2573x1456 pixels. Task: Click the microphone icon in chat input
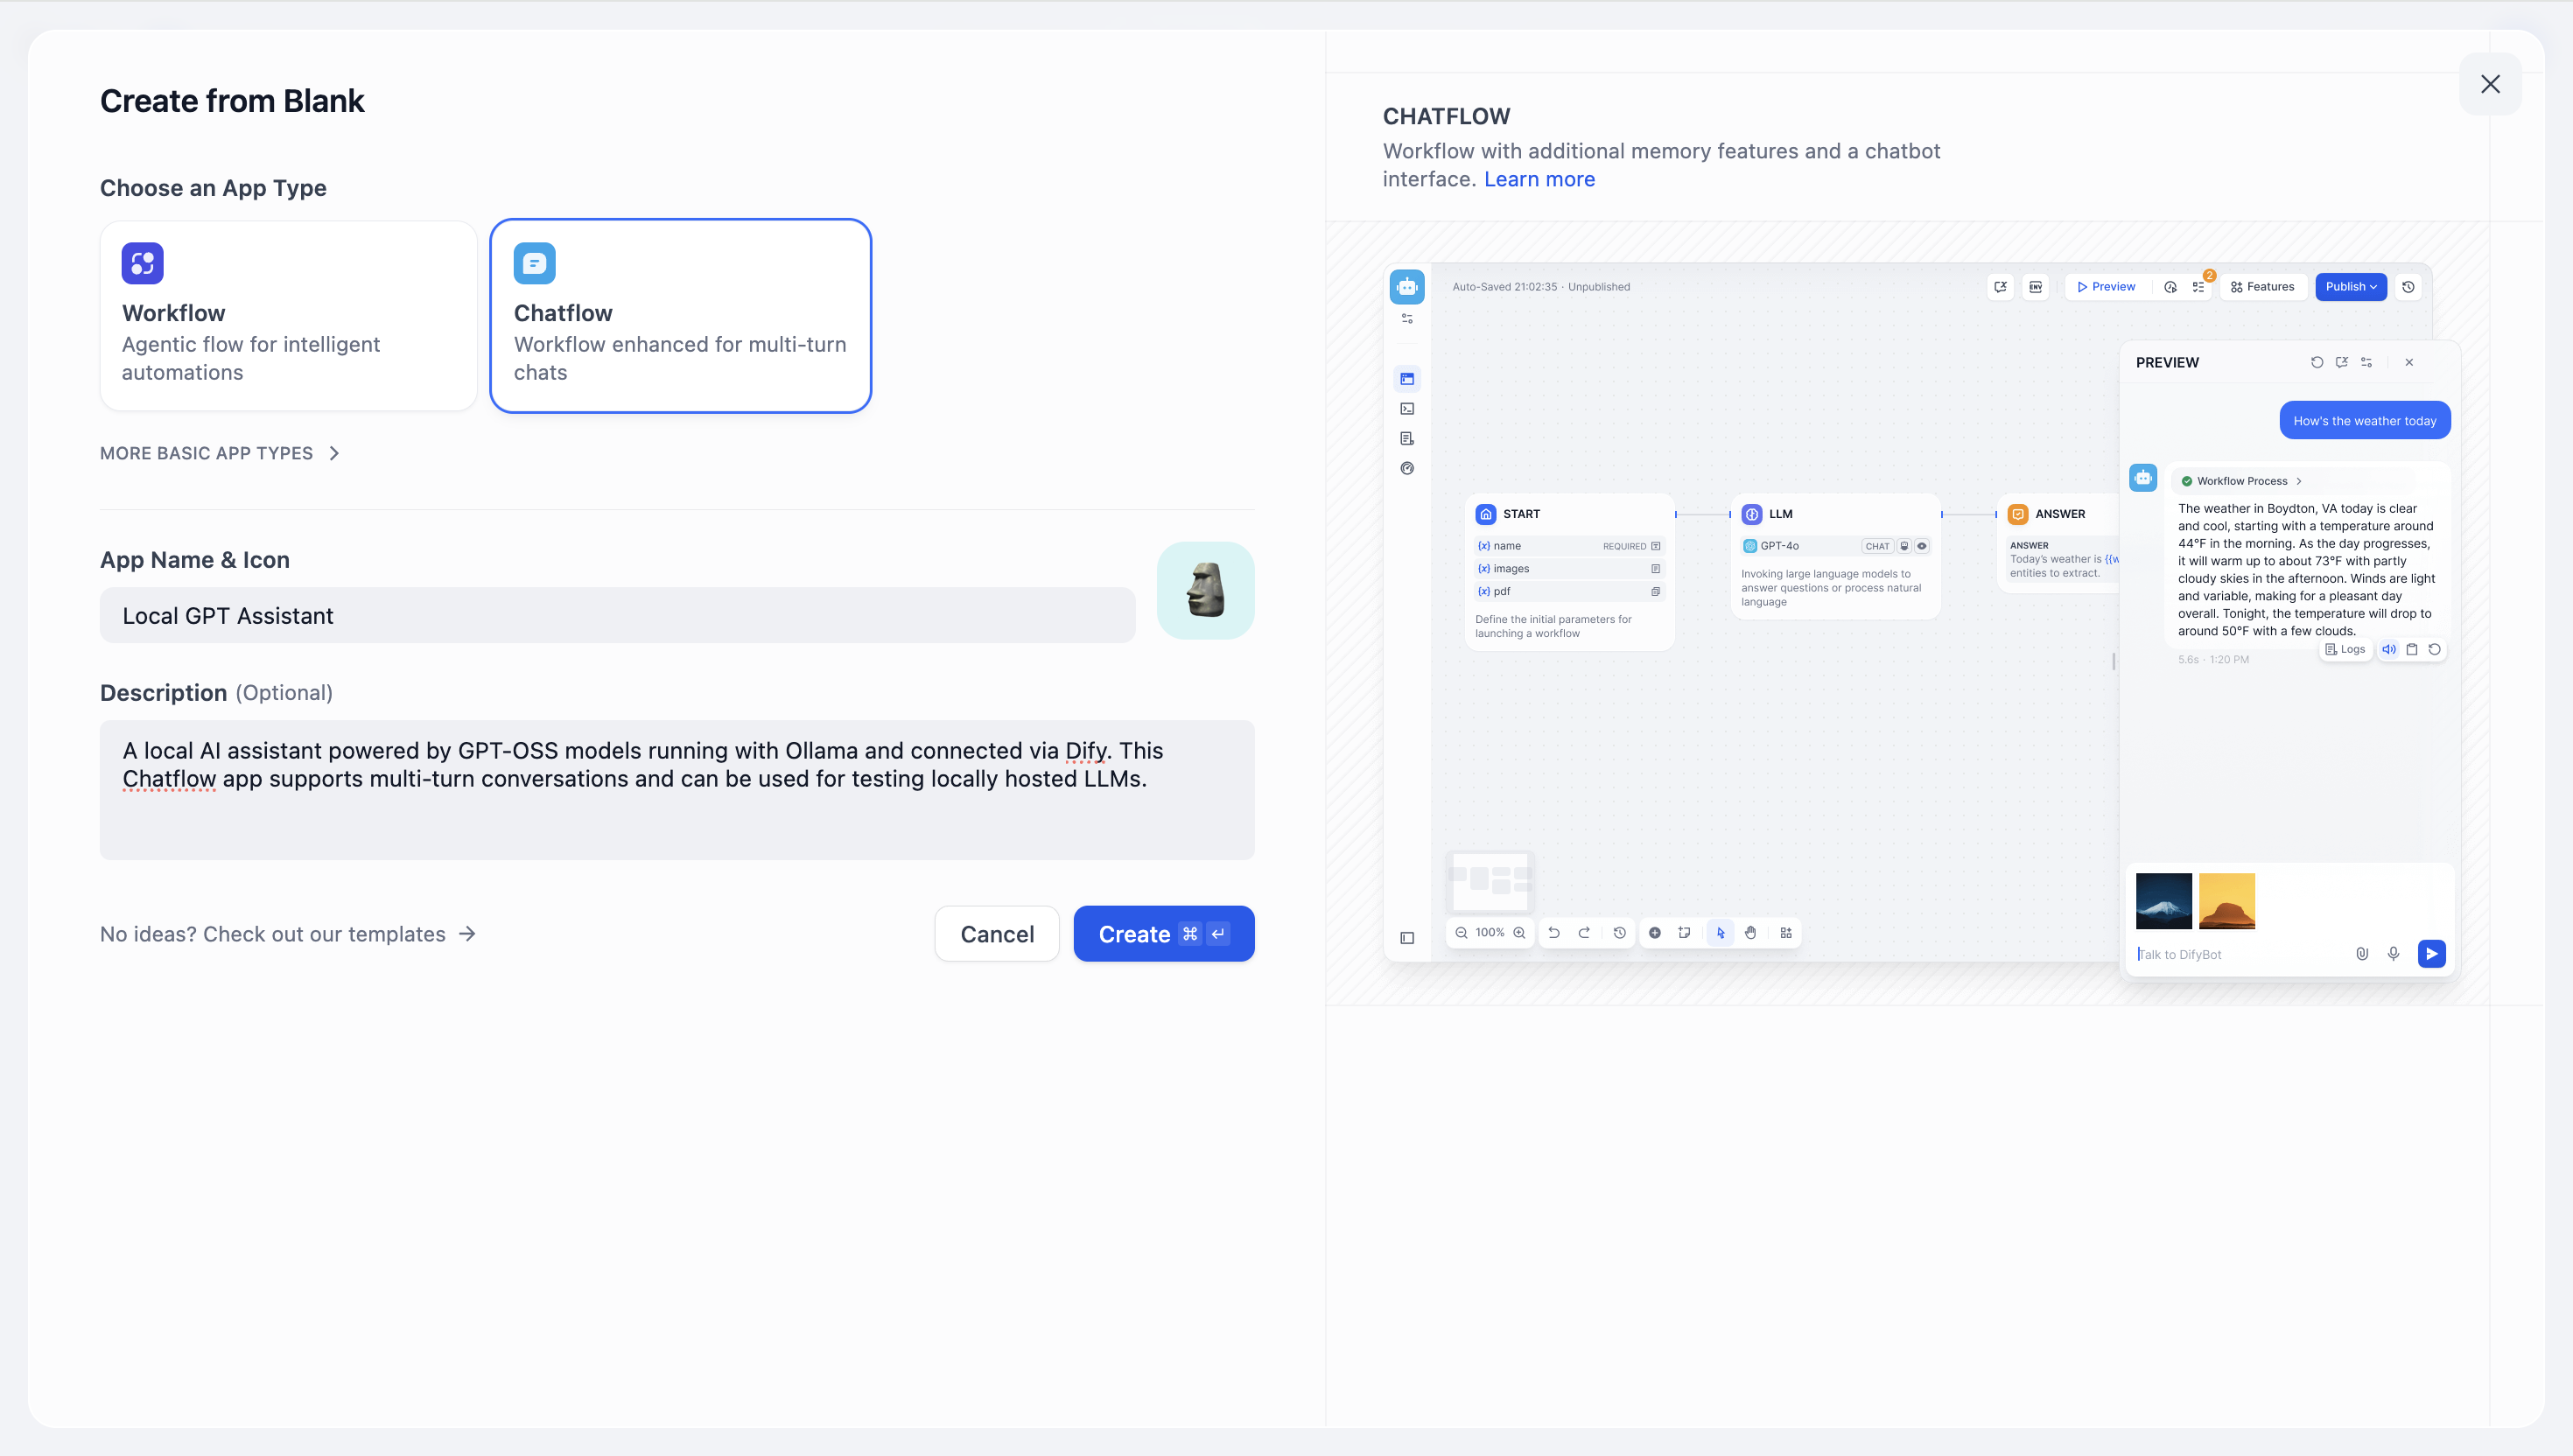tap(2393, 954)
